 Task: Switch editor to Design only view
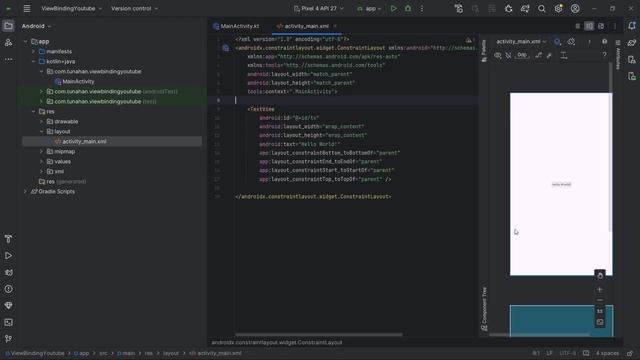(x=601, y=26)
